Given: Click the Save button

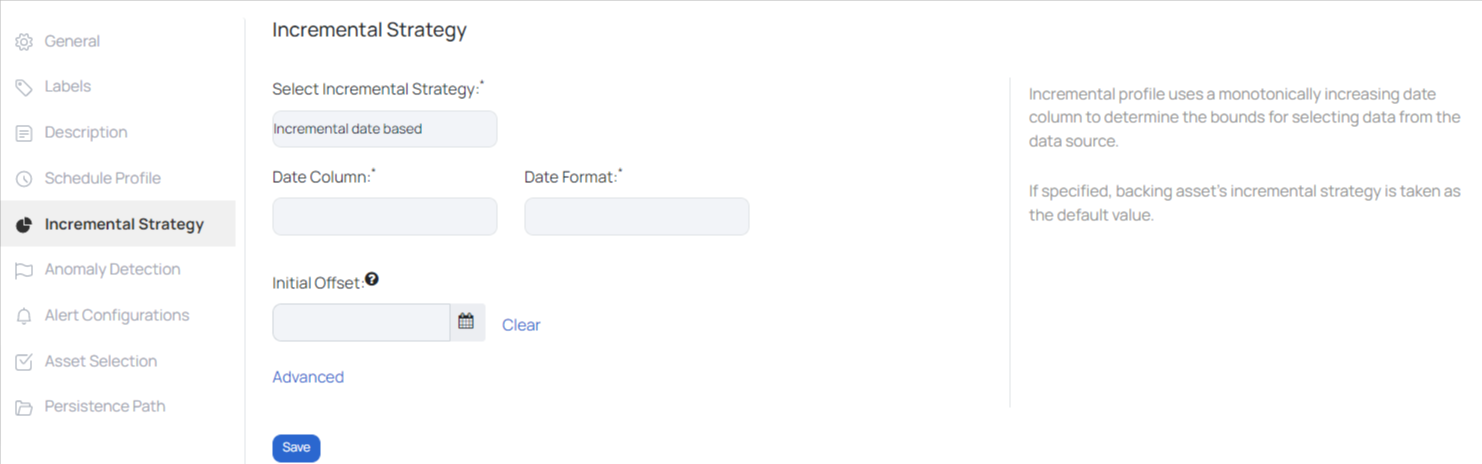Looking at the screenshot, I should [x=296, y=448].
